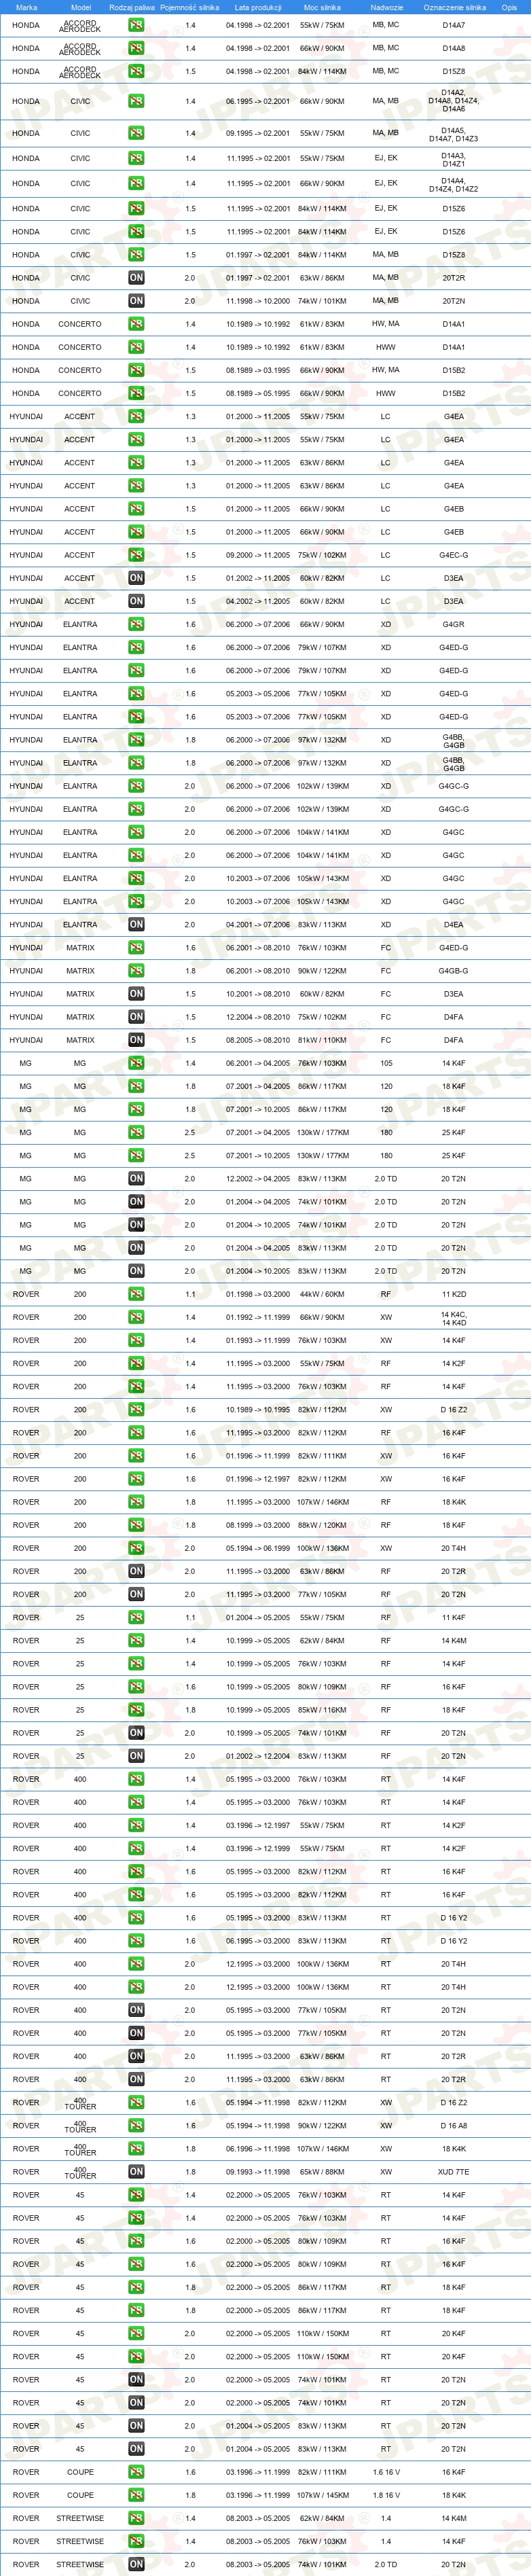Click petrol icon in MG 14 K4F row

coord(136,1063)
